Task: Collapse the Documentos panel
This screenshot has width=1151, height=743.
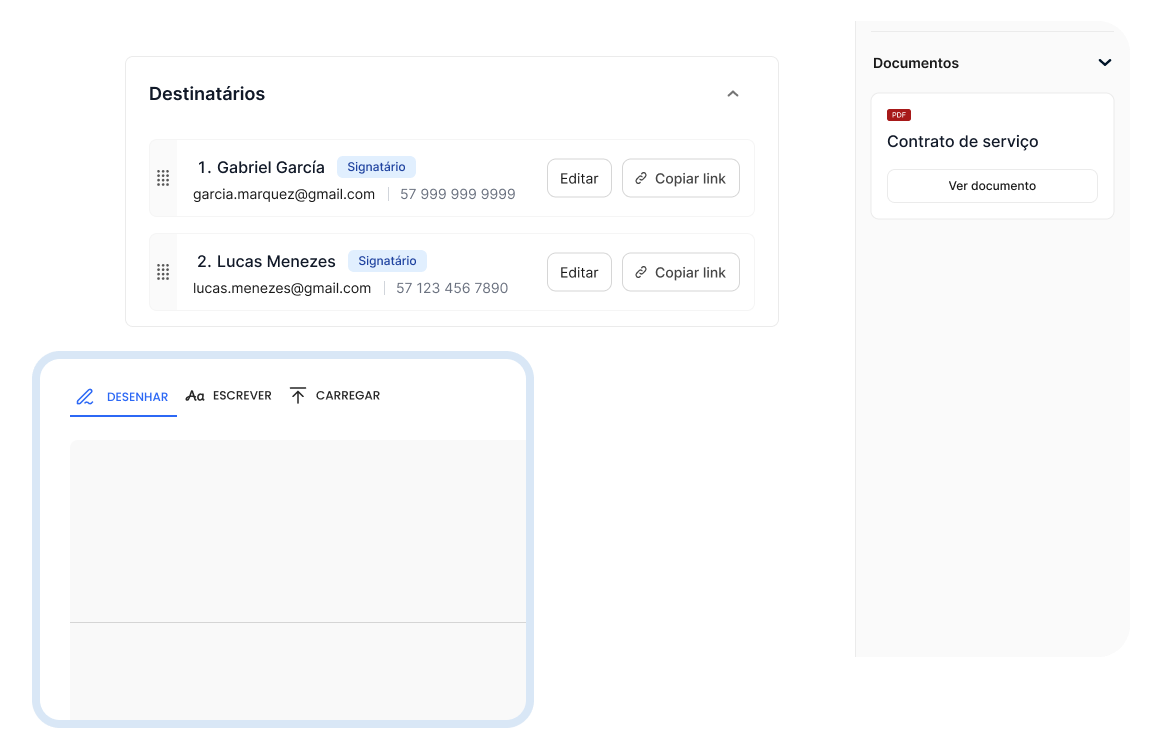Action: (1104, 63)
